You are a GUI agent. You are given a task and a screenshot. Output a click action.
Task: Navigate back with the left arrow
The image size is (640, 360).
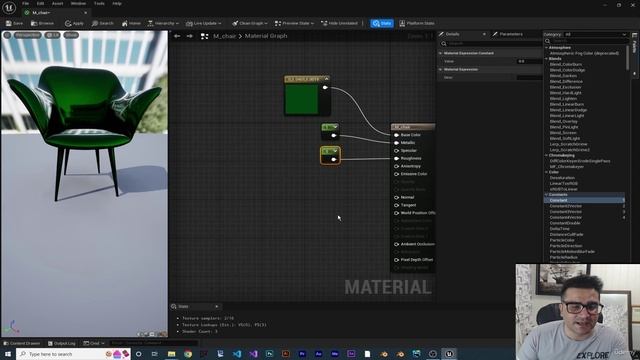177,36
